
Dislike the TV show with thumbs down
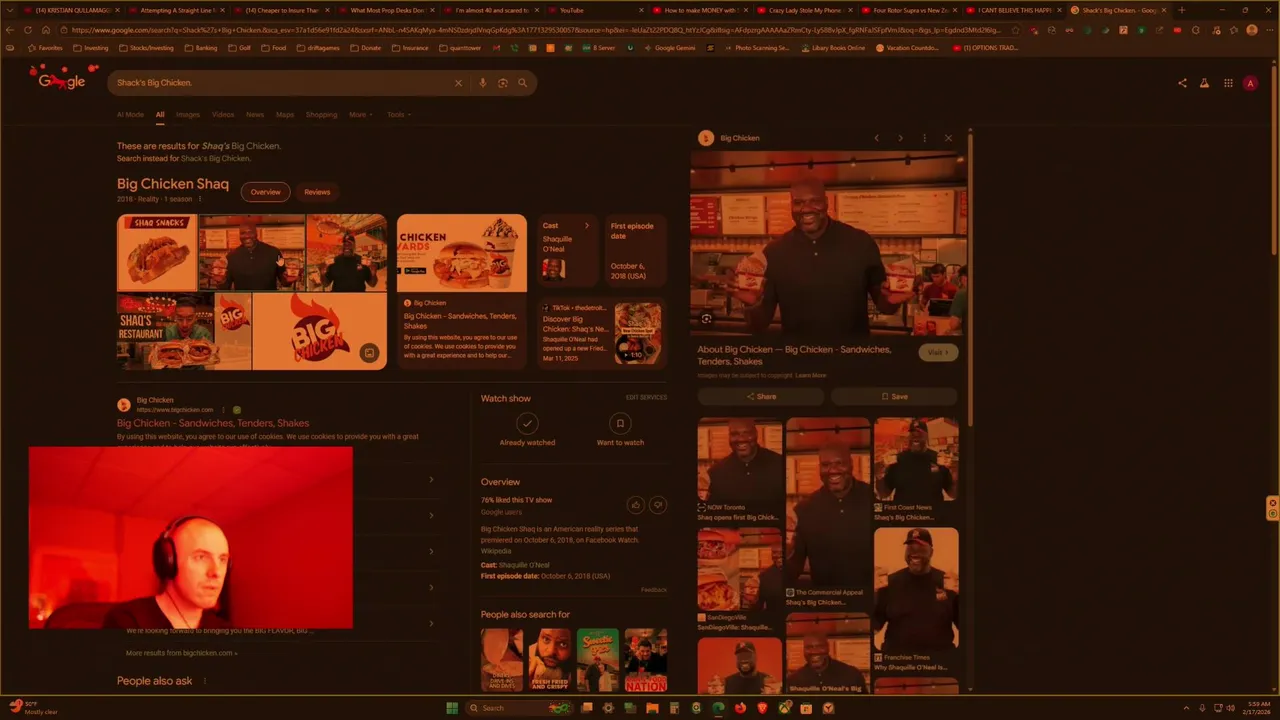[657, 505]
